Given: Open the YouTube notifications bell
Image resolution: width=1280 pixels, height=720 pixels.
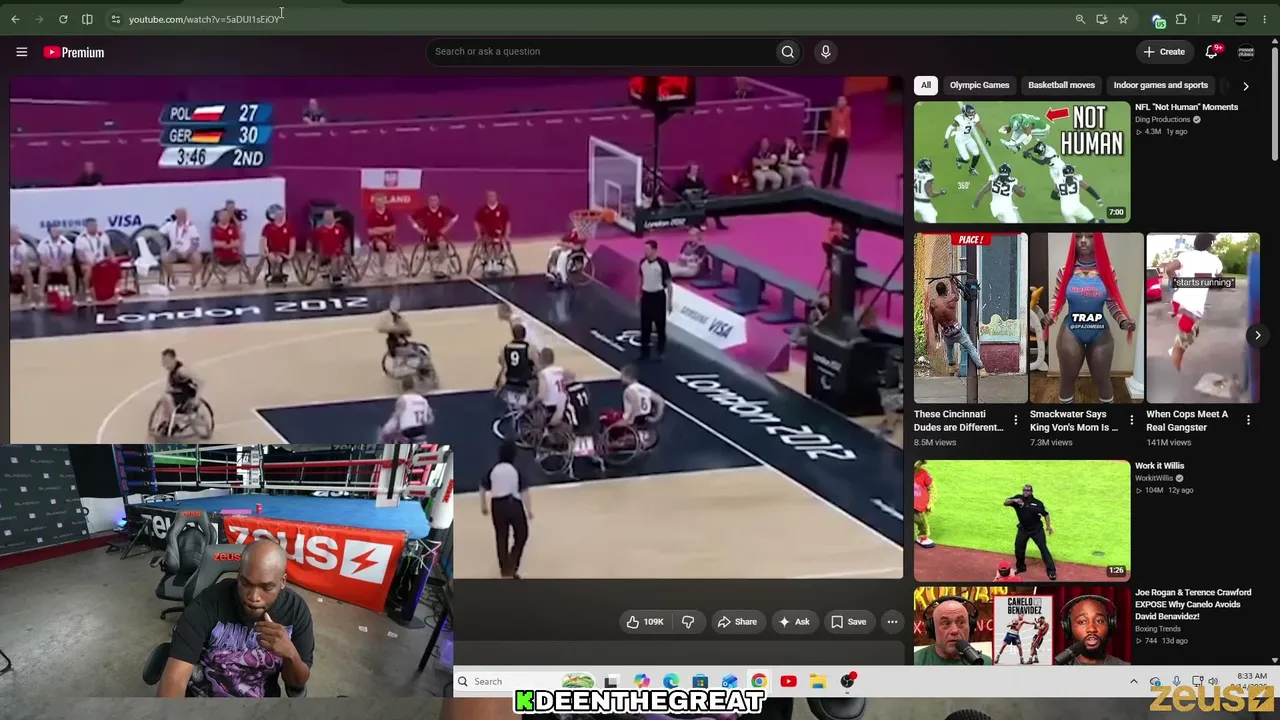Looking at the screenshot, I should [1212, 52].
